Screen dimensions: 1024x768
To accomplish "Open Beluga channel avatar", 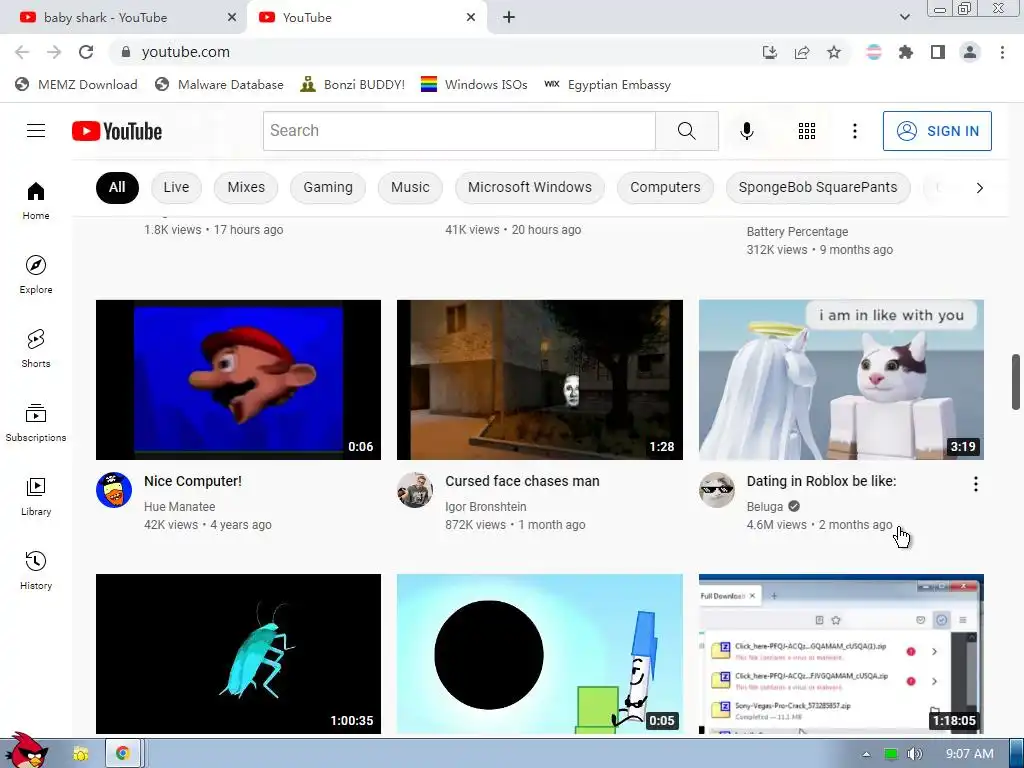I will coord(716,490).
